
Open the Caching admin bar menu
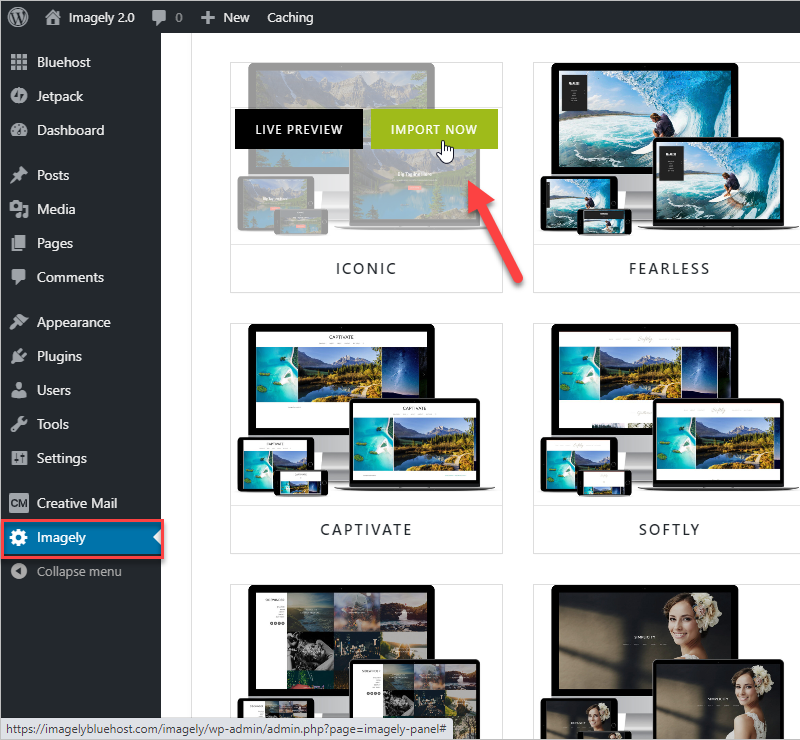pyautogui.click(x=290, y=17)
